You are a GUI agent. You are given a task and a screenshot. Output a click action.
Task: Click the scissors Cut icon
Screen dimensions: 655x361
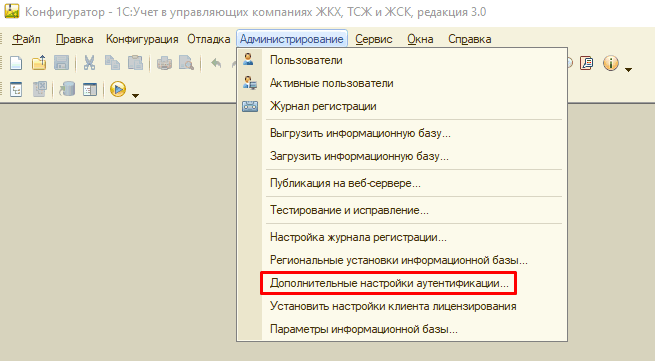(89, 63)
